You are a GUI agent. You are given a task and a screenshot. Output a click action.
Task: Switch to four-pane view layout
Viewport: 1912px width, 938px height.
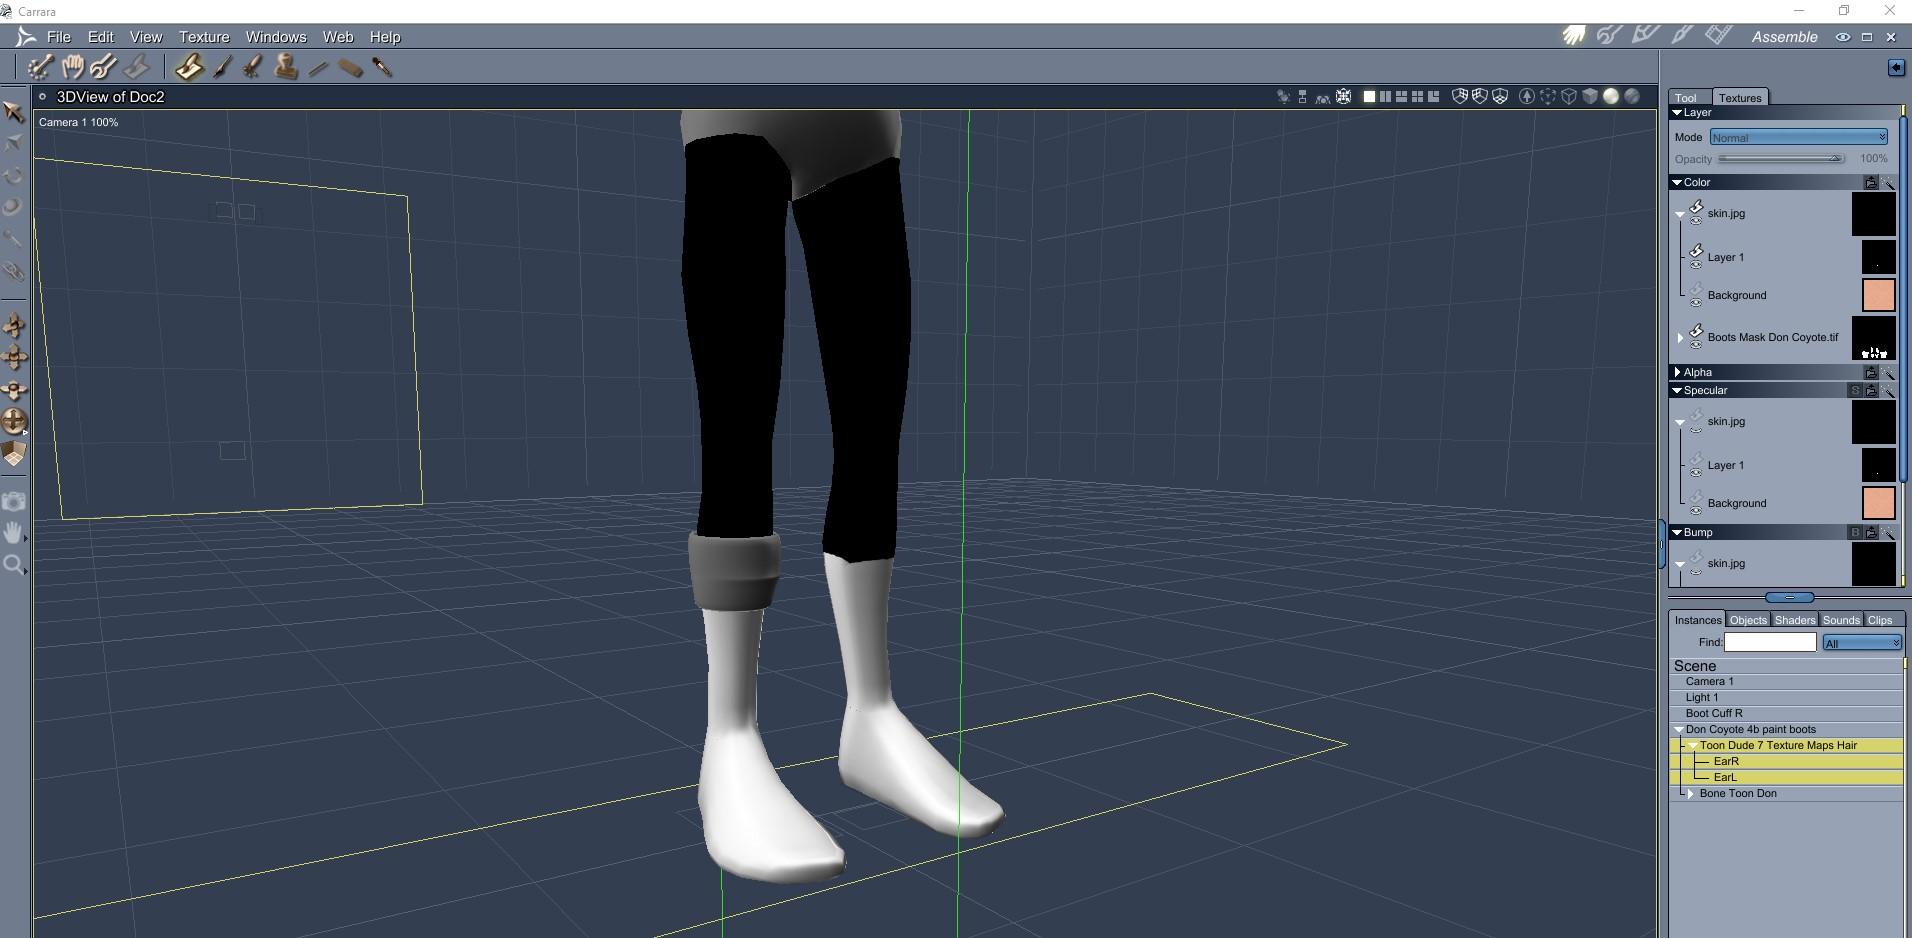(1417, 97)
